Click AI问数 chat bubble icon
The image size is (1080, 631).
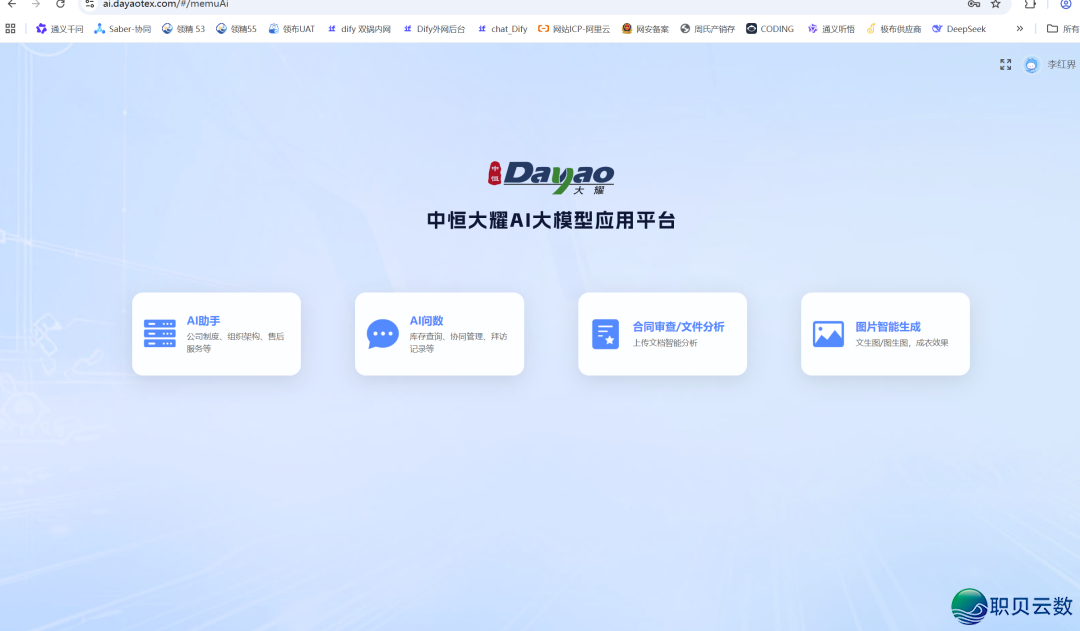383,334
